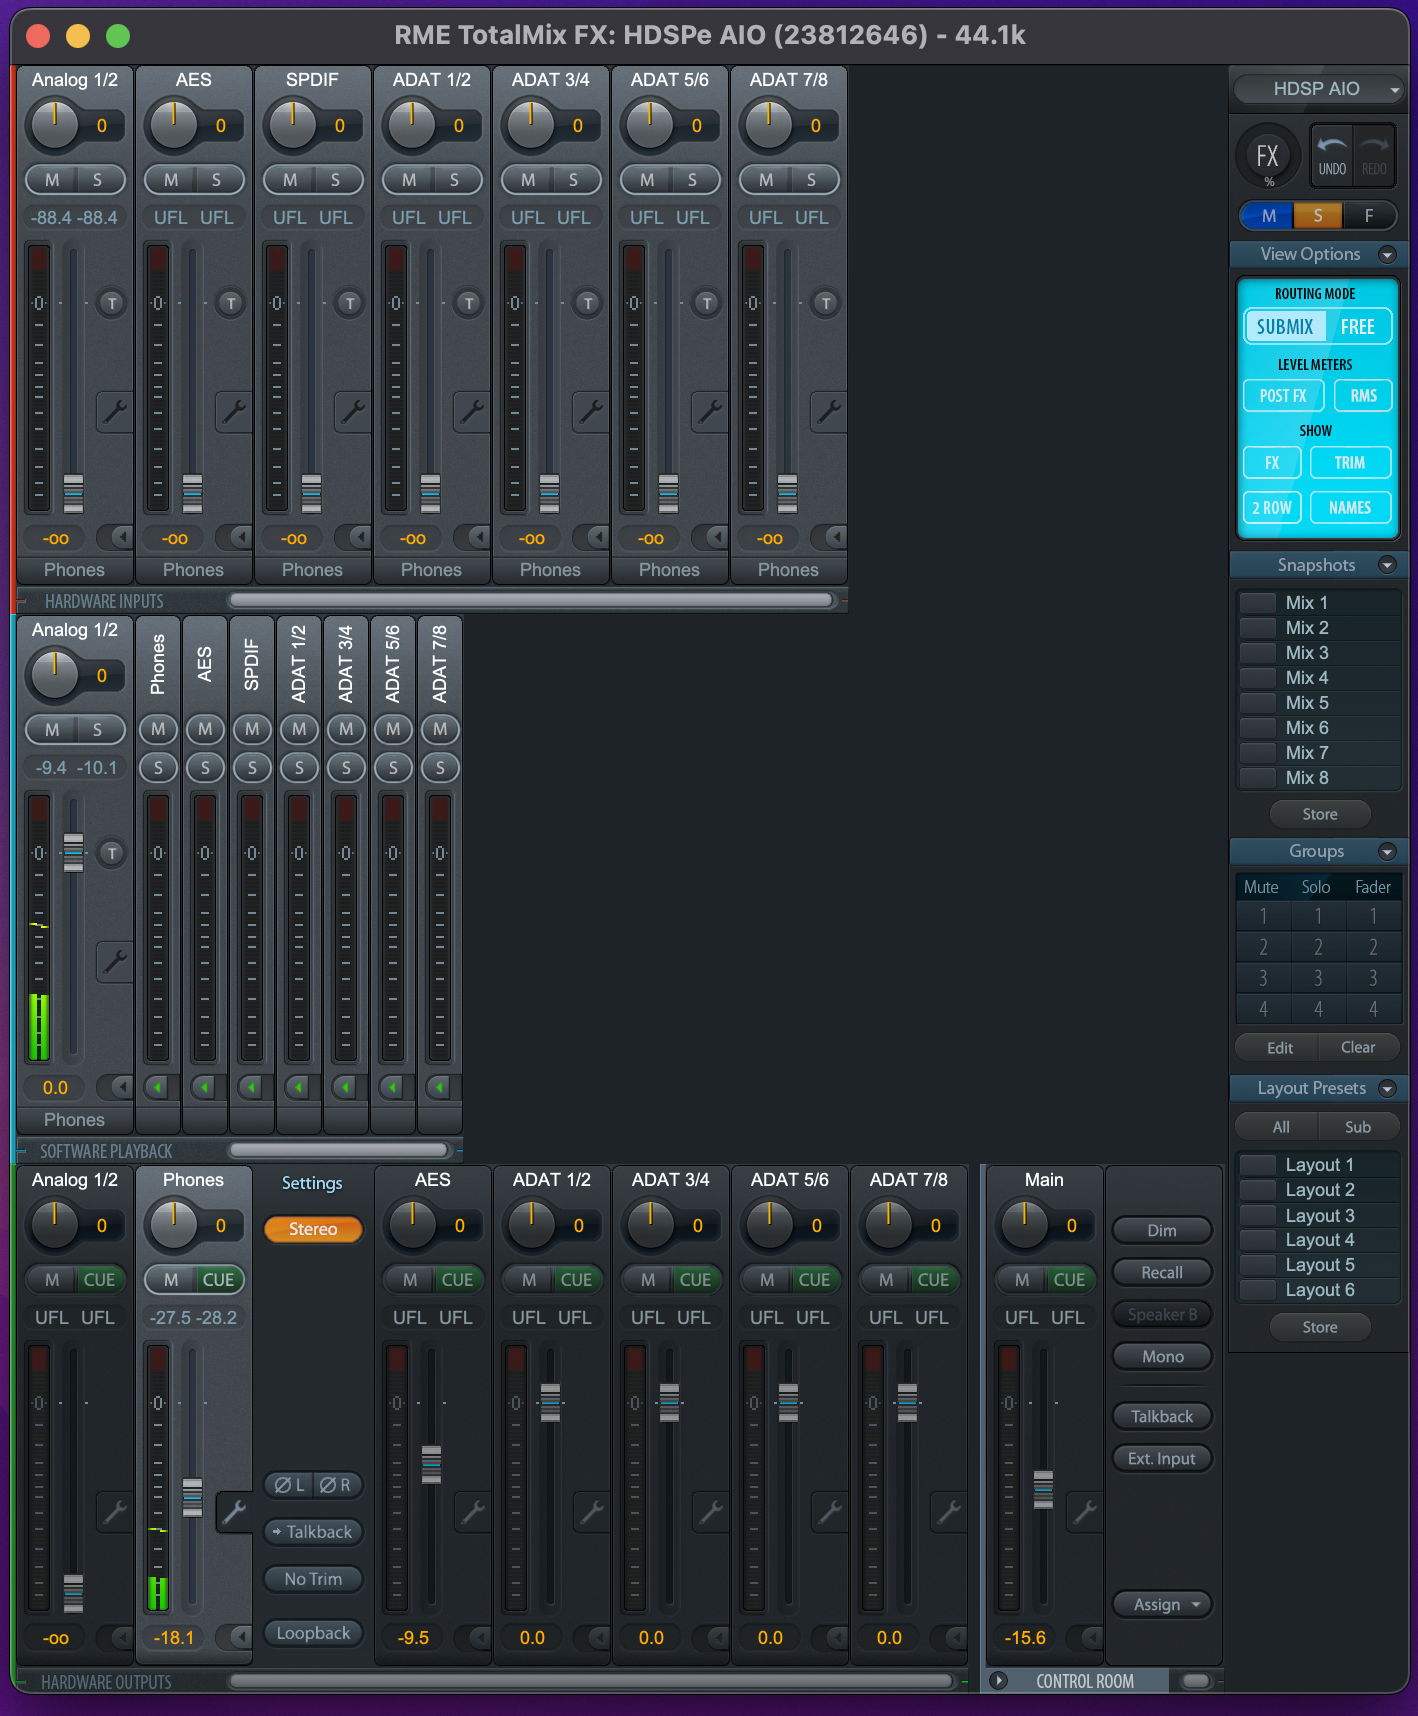Select Mix 1 snapshot
The width and height of the screenshot is (1418, 1716).
(1319, 602)
